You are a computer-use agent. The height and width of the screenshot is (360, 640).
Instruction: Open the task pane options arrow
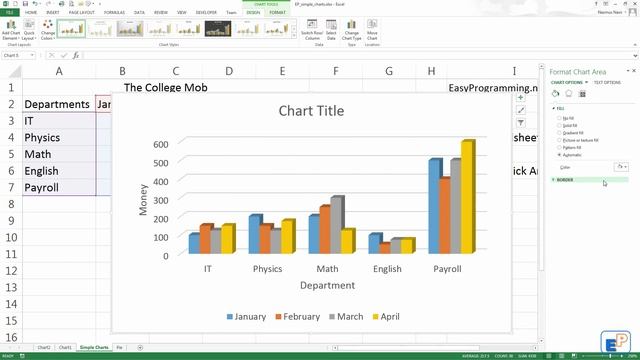(628, 71)
